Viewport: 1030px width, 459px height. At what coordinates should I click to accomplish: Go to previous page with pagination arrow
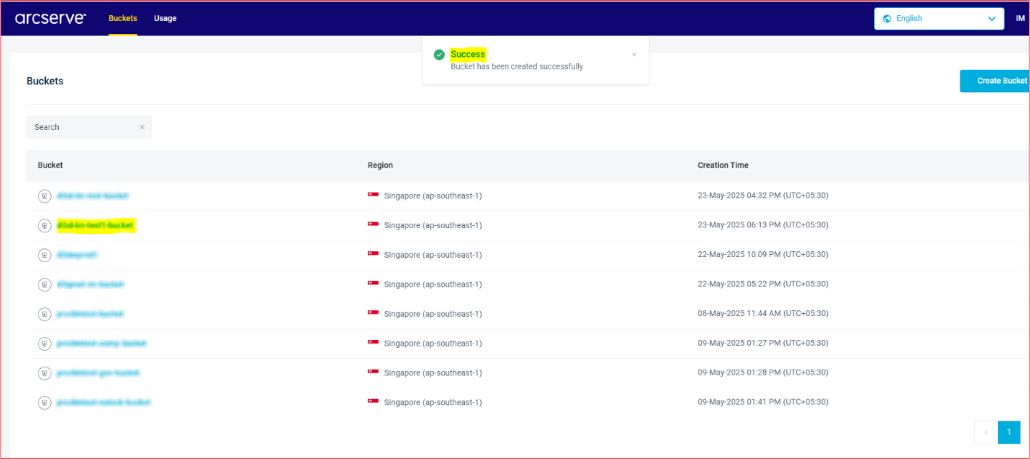(985, 432)
